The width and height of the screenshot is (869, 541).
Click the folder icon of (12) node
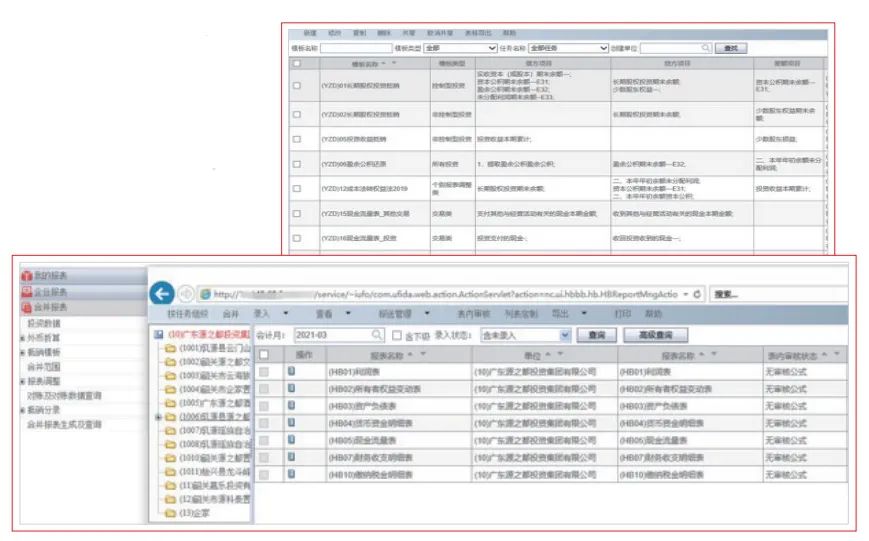(x=170, y=499)
